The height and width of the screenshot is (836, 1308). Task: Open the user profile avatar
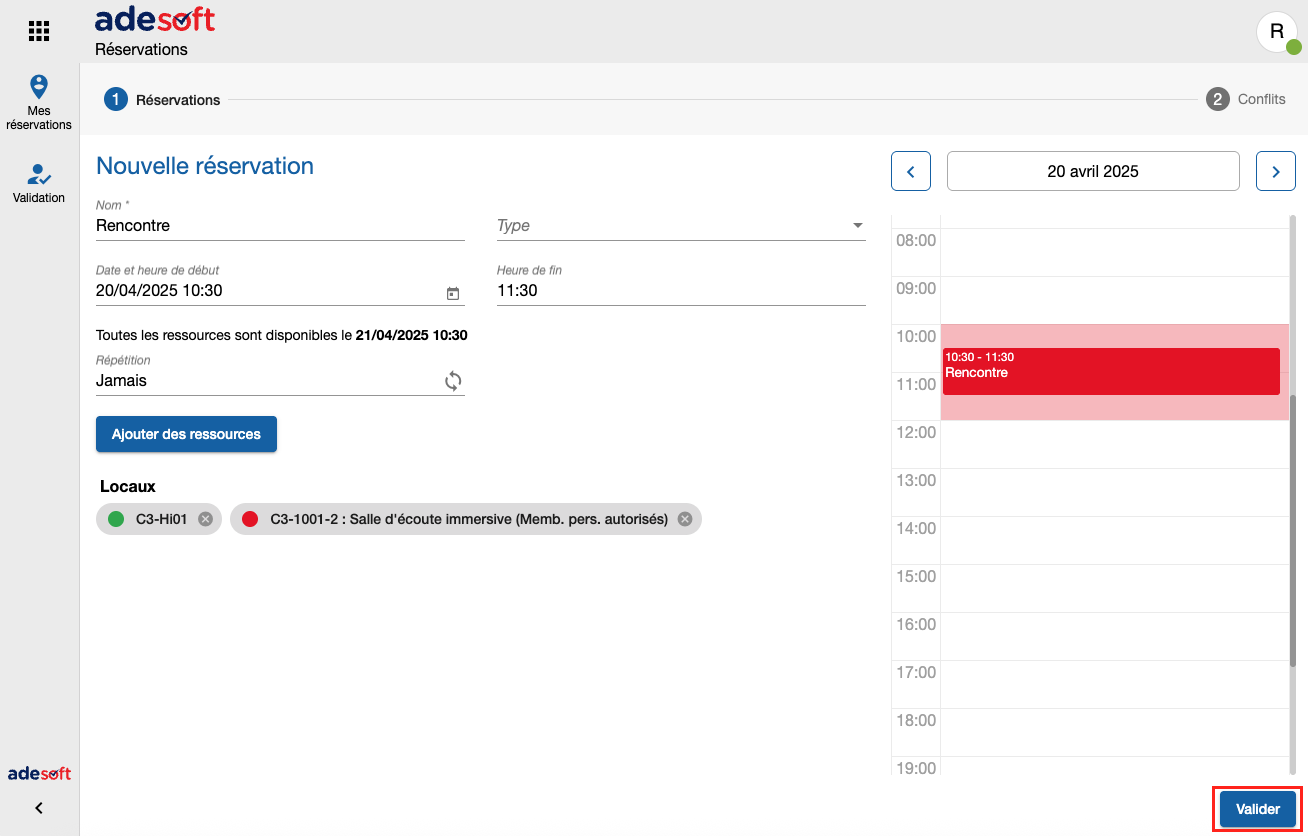click(x=1277, y=32)
